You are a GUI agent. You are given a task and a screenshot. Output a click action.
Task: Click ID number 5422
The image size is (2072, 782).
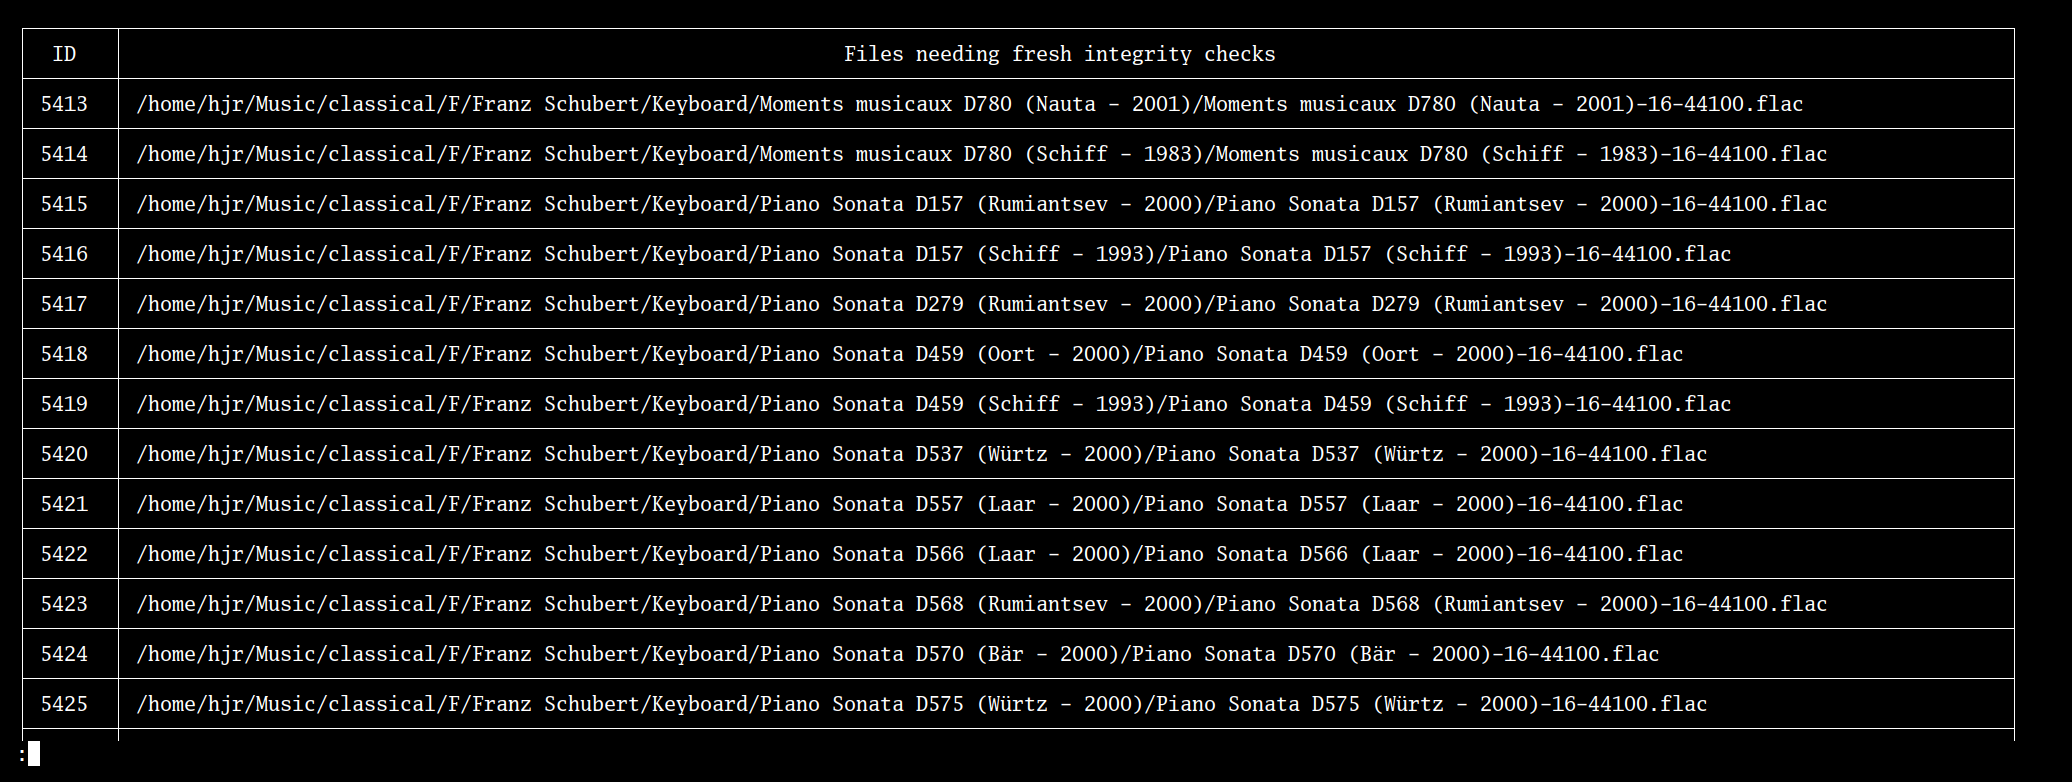(x=64, y=554)
